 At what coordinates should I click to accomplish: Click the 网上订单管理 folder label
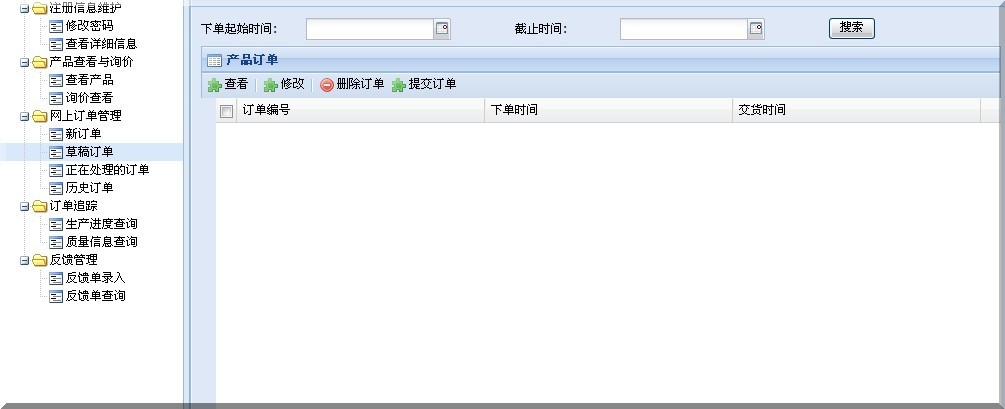85,116
